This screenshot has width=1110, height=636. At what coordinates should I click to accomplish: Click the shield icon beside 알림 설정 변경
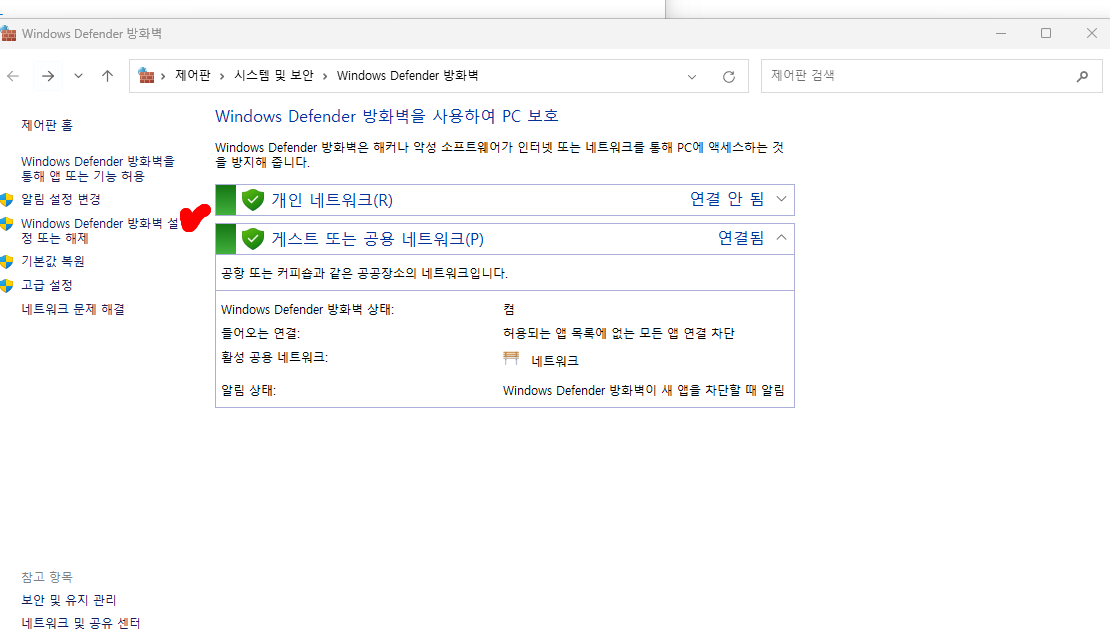pyautogui.click(x=7, y=200)
